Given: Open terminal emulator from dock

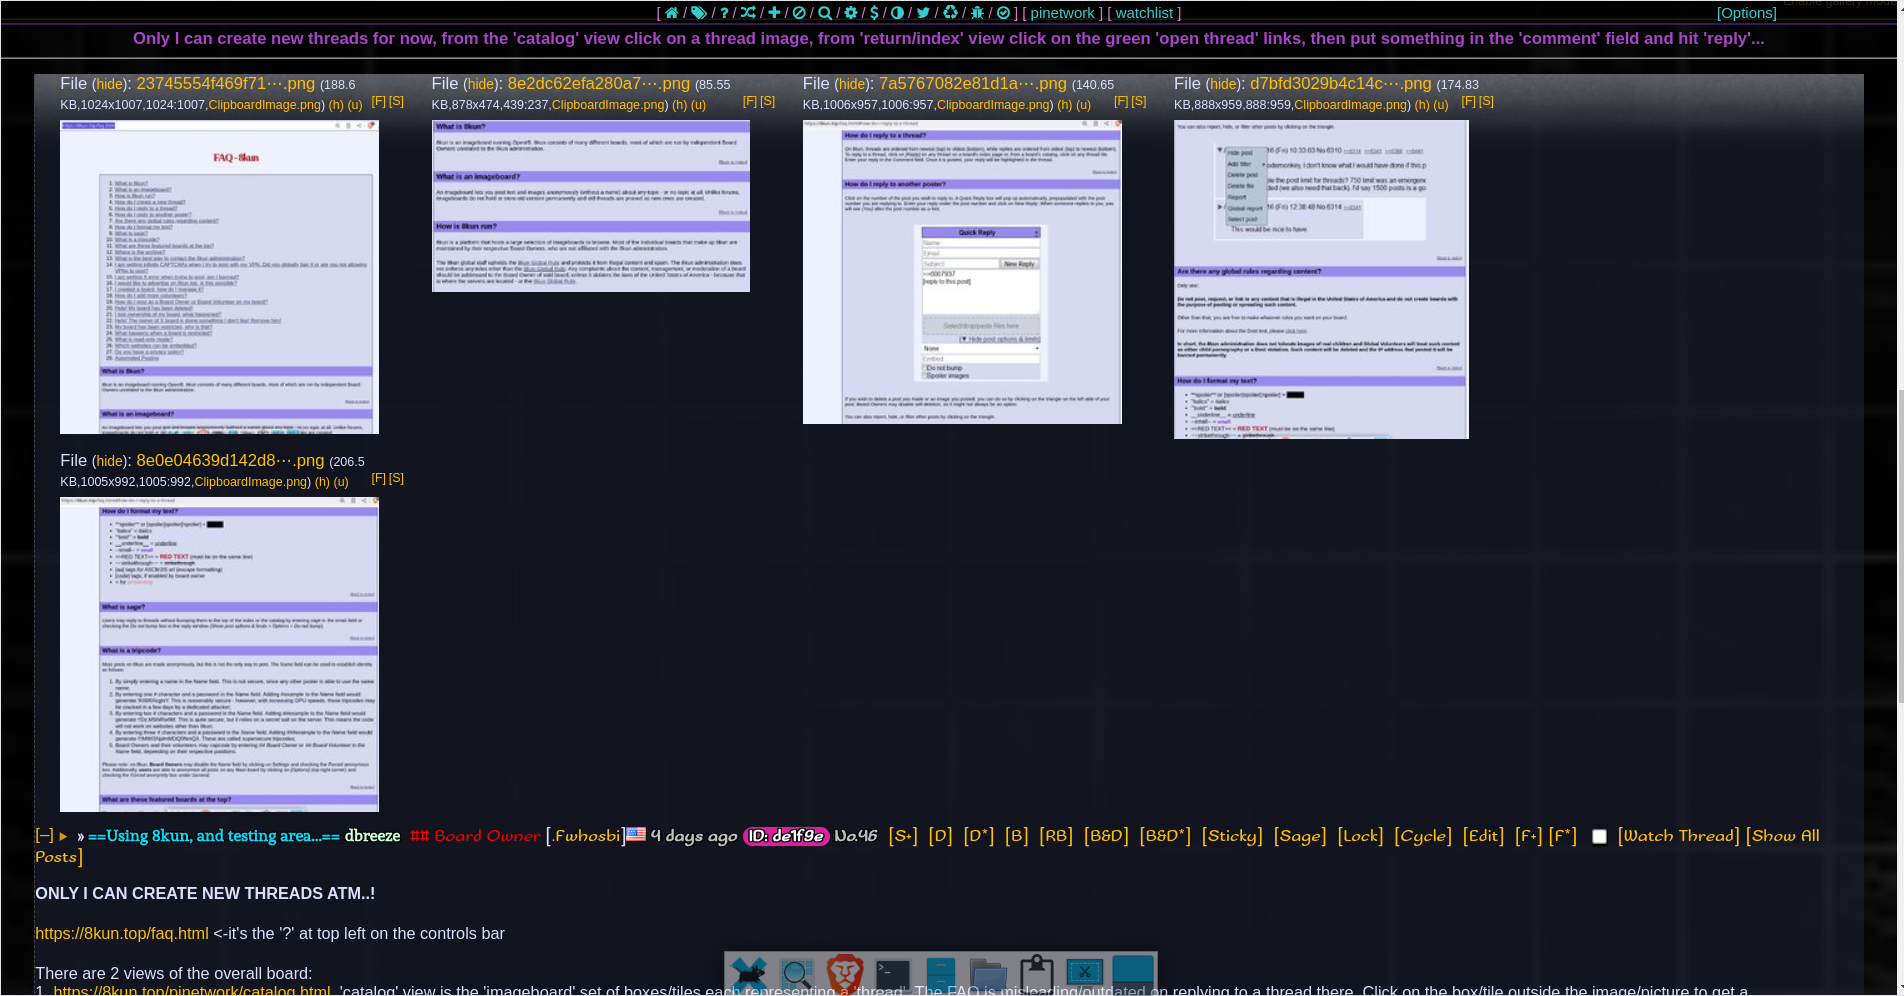Looking at the screenshot, I should point(893,974).
